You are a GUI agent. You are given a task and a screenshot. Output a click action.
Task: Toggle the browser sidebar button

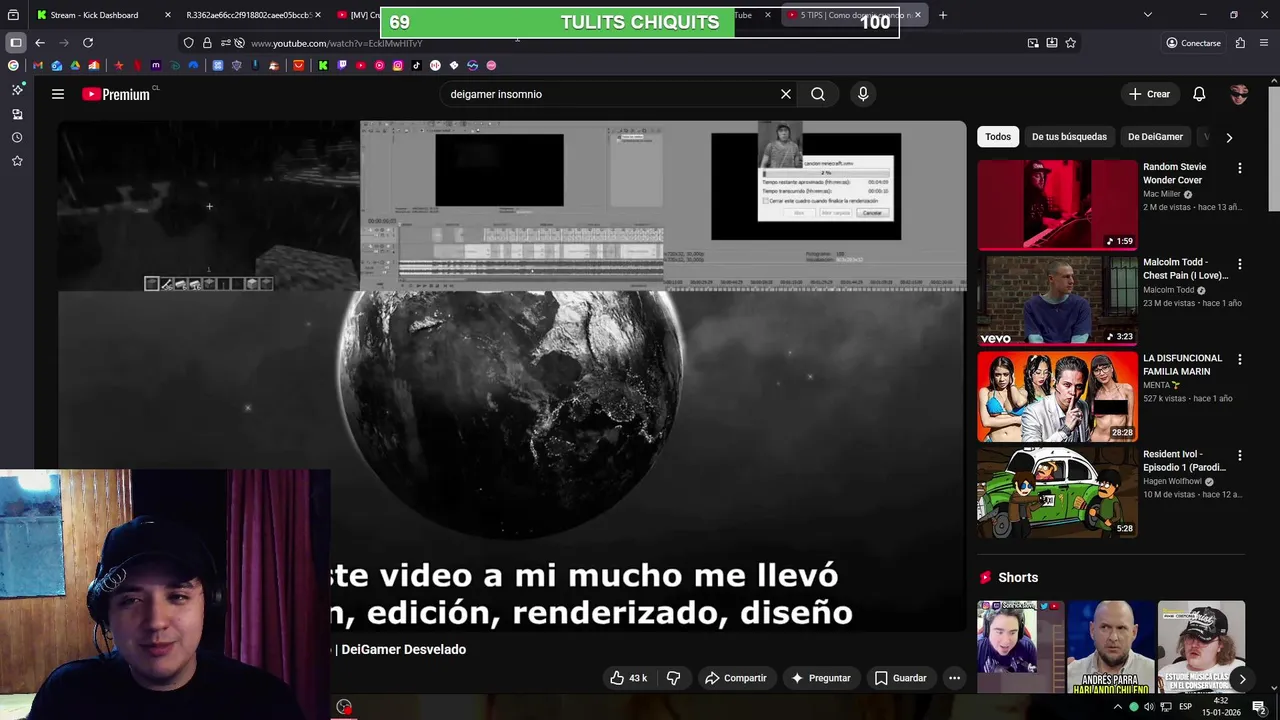click(15, 43)
